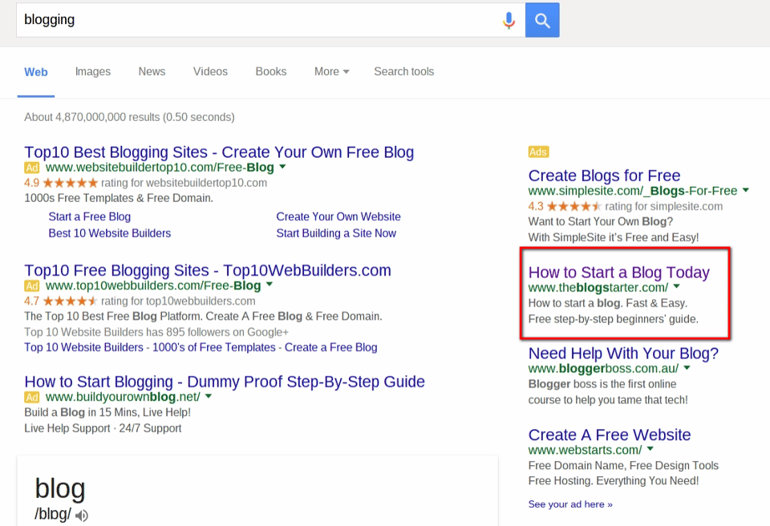Screen dimensions: 770x526
Task: Switch to the News tab
Action: [152, 72]
